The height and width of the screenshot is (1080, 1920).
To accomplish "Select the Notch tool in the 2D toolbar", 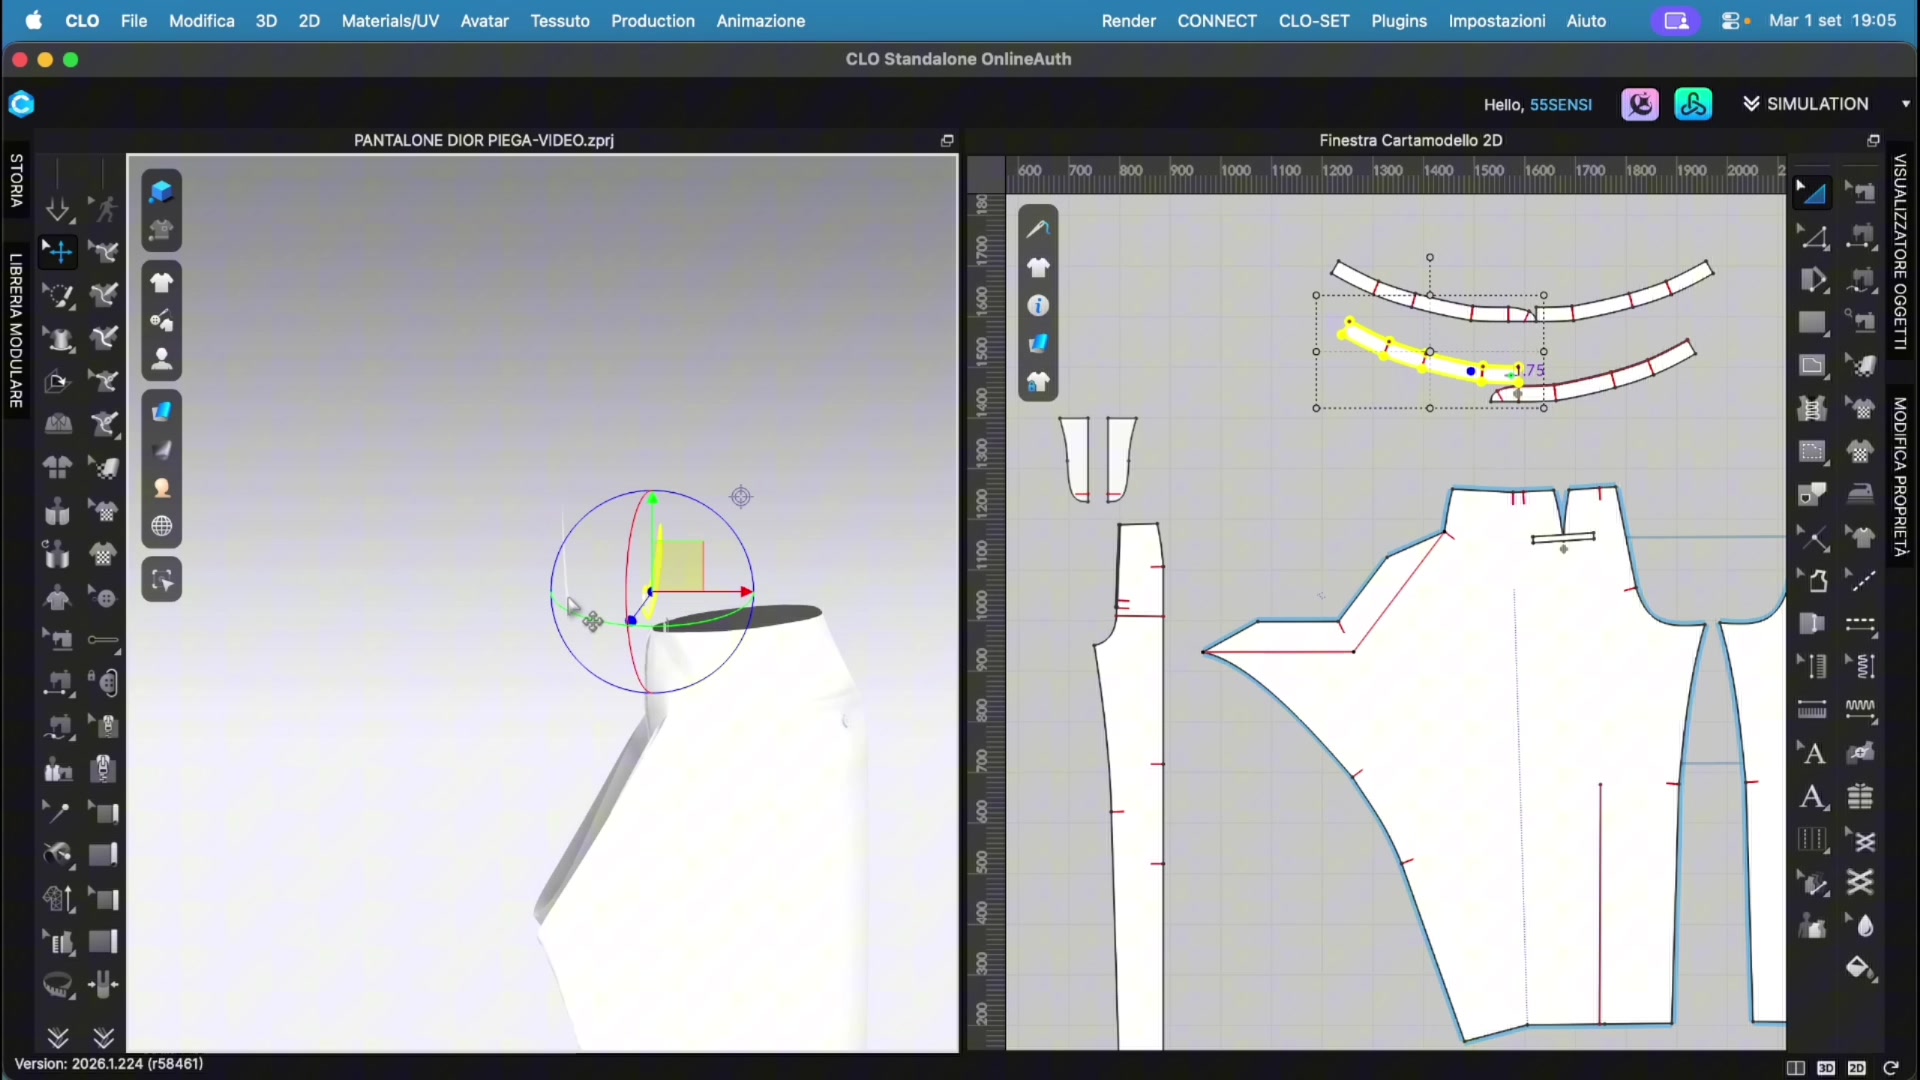I will click(x=1813, y=624).
